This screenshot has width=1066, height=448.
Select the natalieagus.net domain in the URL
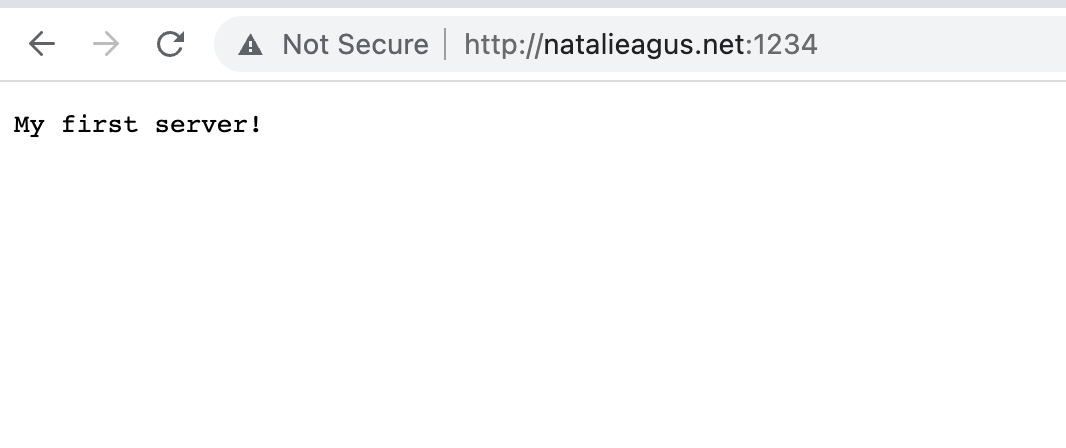pyautogui.click(x=643, y=45)
